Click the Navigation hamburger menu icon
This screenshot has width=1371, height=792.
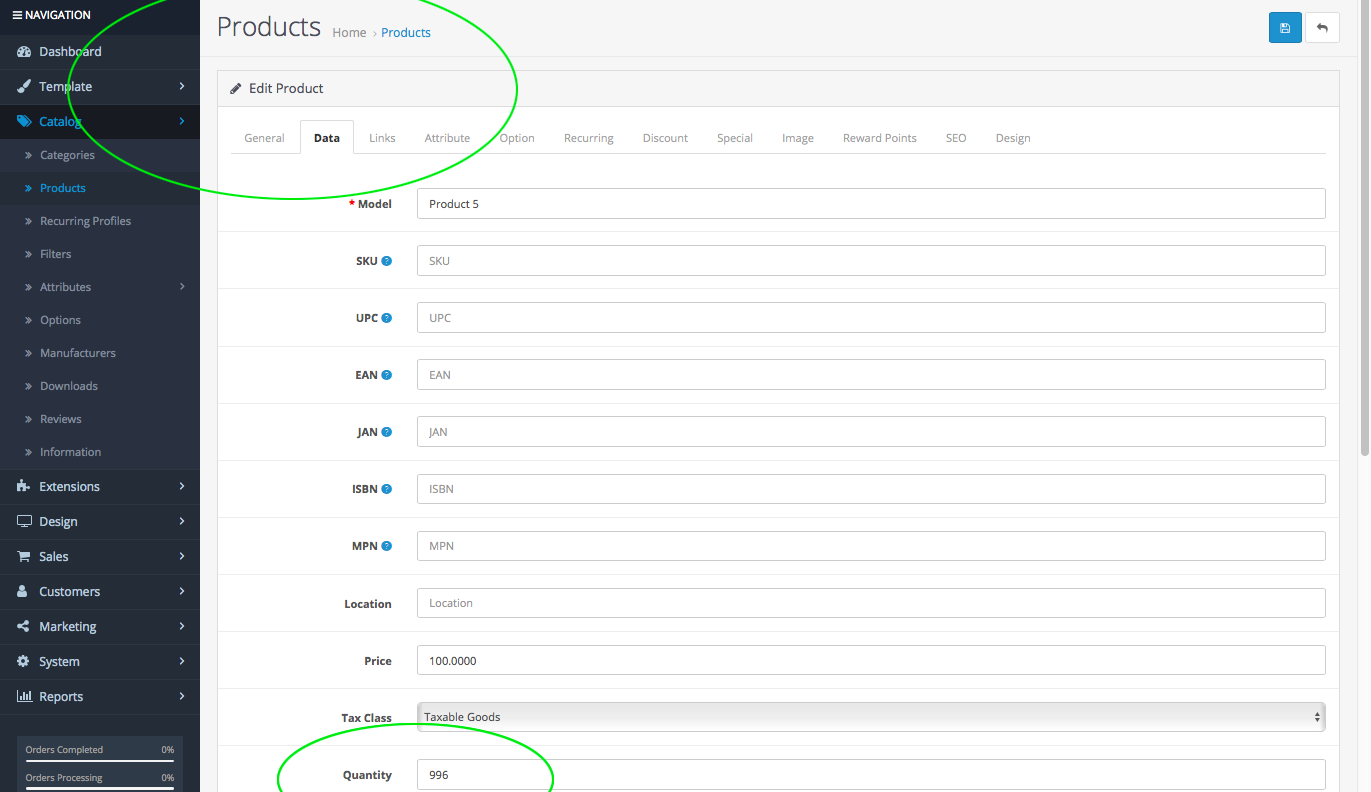(x=16, y=15)
